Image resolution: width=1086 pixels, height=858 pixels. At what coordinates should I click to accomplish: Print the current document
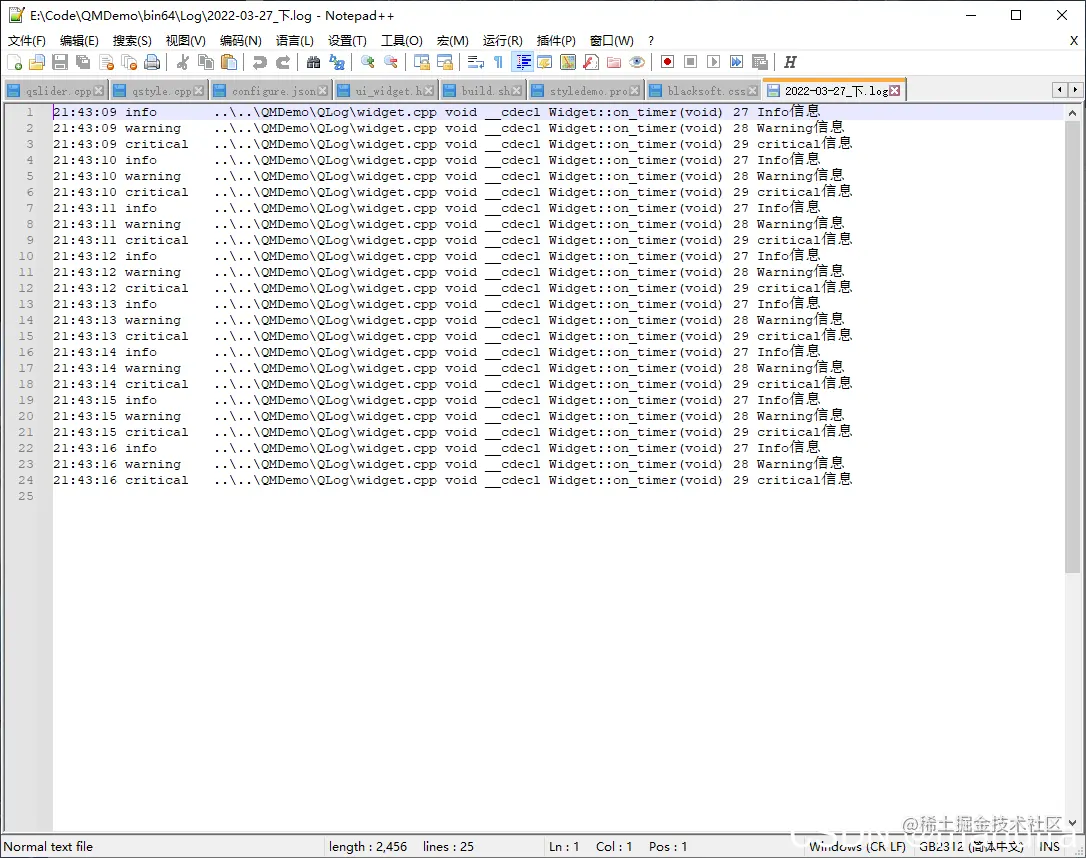pyautogui.click(x=152, y=62)
